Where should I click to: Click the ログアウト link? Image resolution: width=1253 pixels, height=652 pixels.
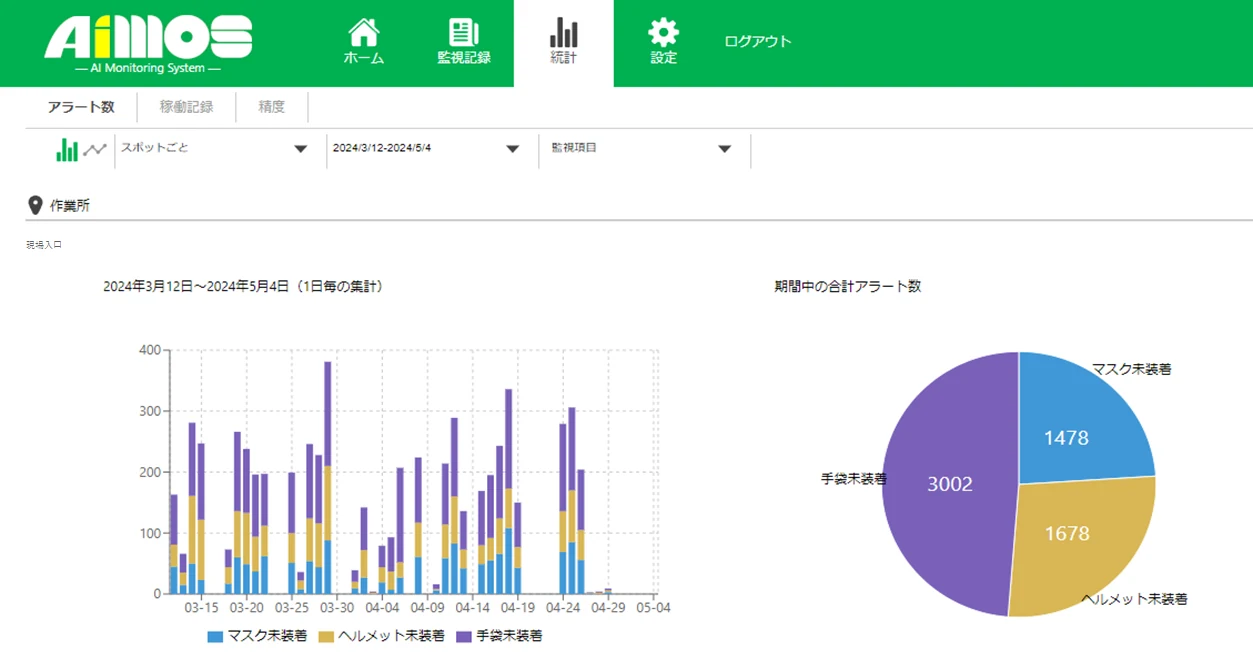tap(758, 41)
